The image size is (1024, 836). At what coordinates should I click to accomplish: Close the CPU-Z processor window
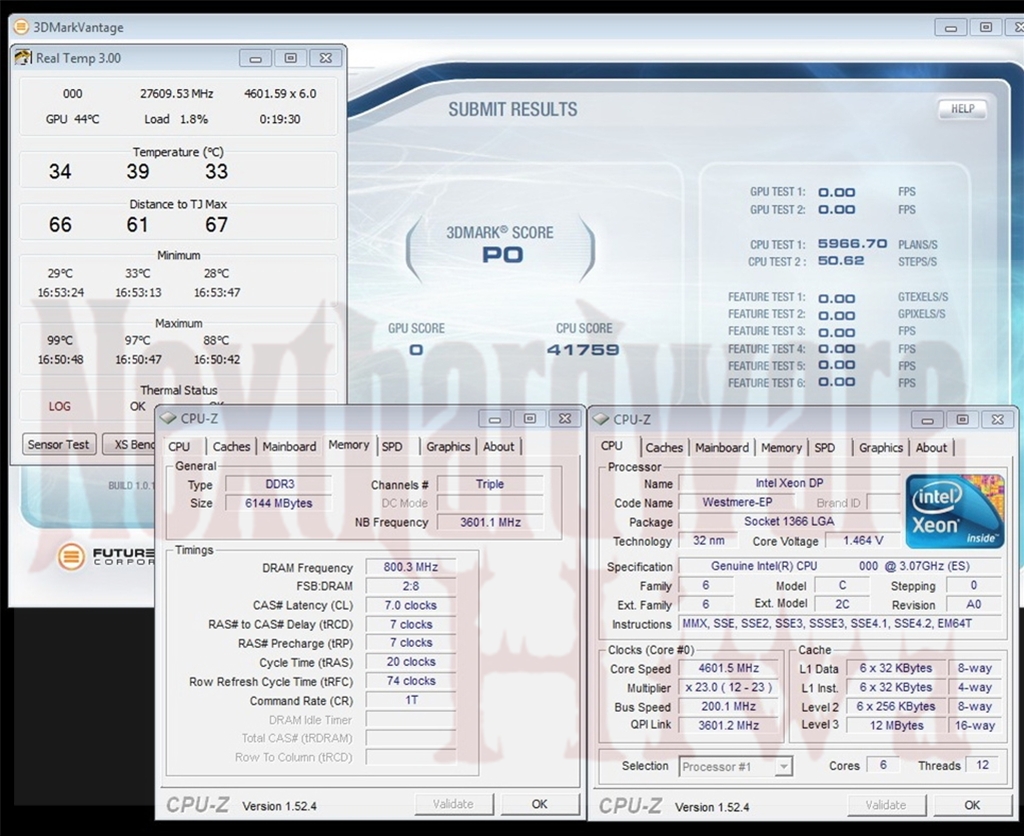997,420
